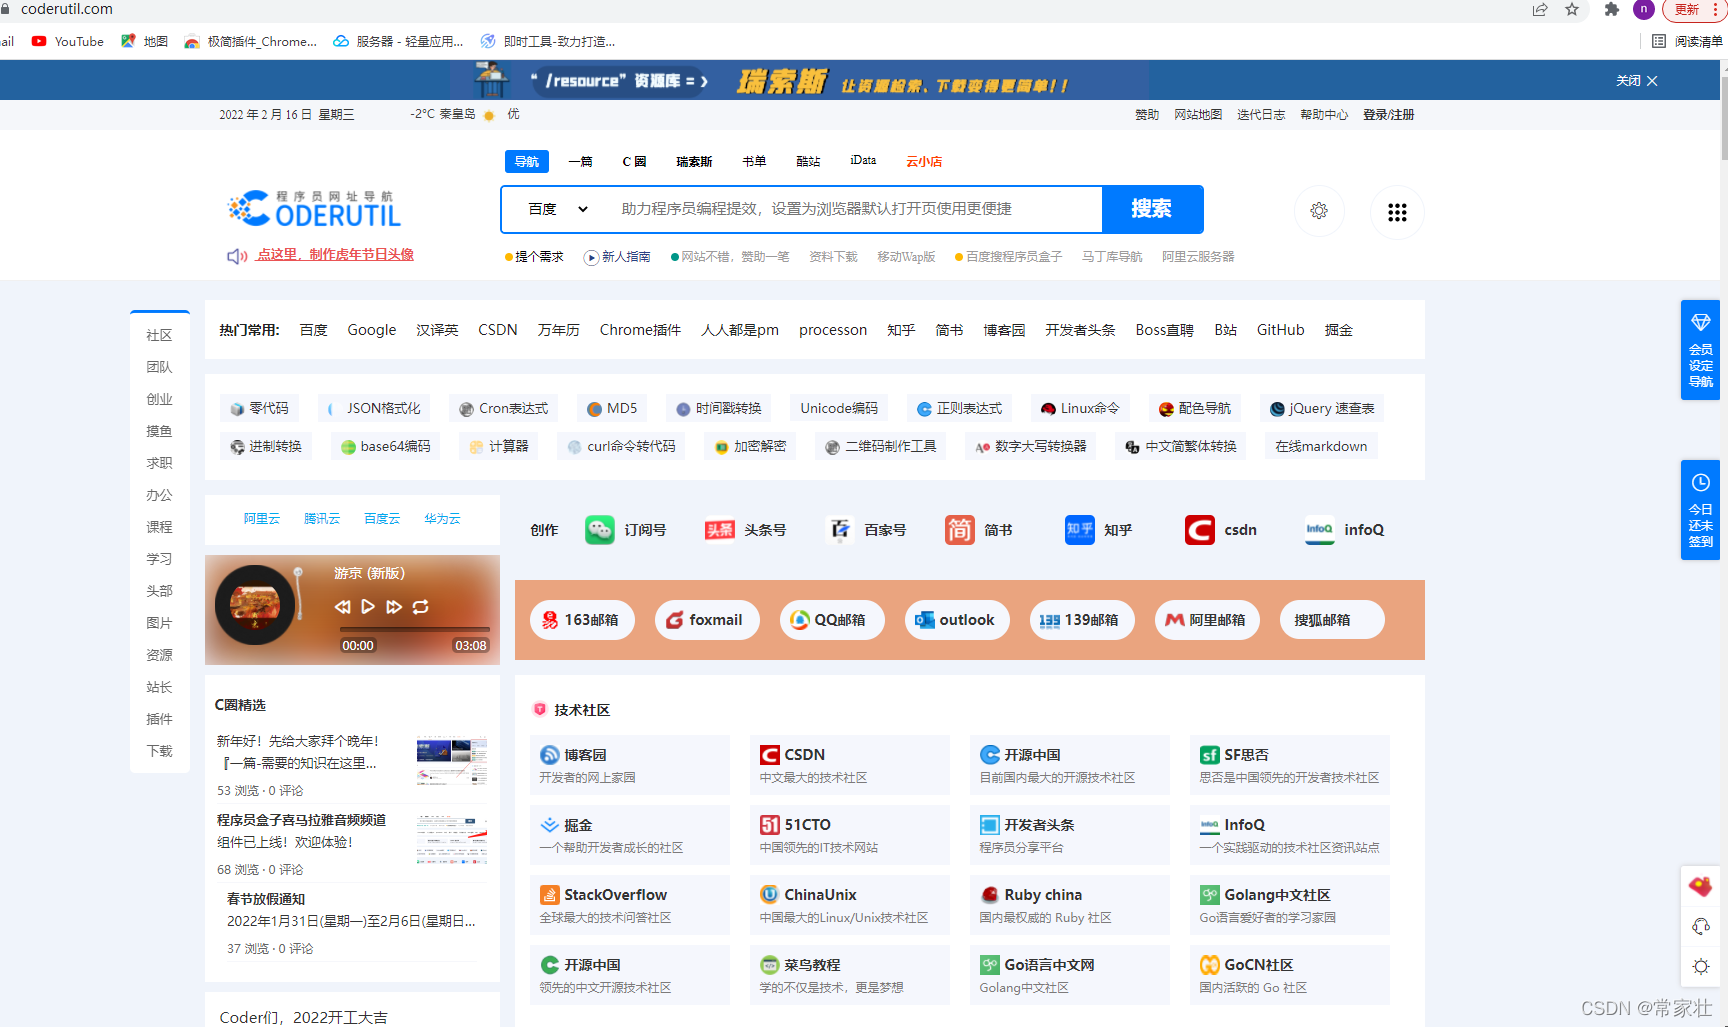Select 插件 in the left sidebar
Image resolution: width=1728 pixels, height=1027 pixels.
159,719
